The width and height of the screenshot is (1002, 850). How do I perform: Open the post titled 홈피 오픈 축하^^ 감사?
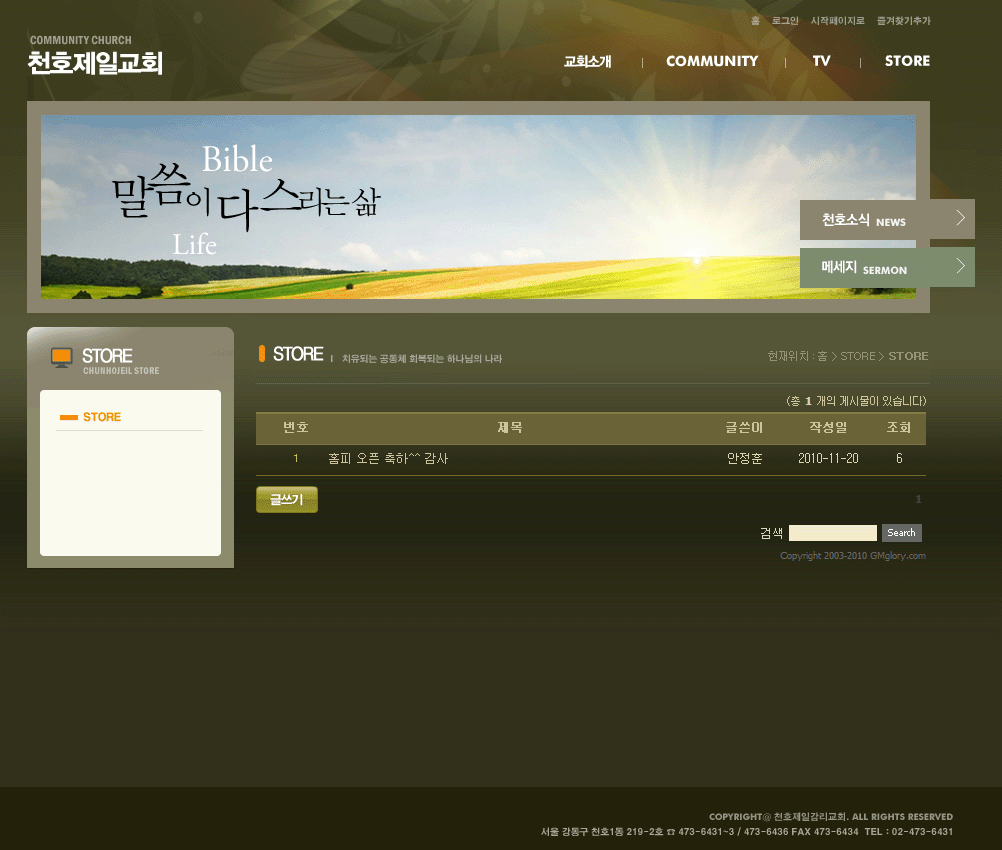388,459
